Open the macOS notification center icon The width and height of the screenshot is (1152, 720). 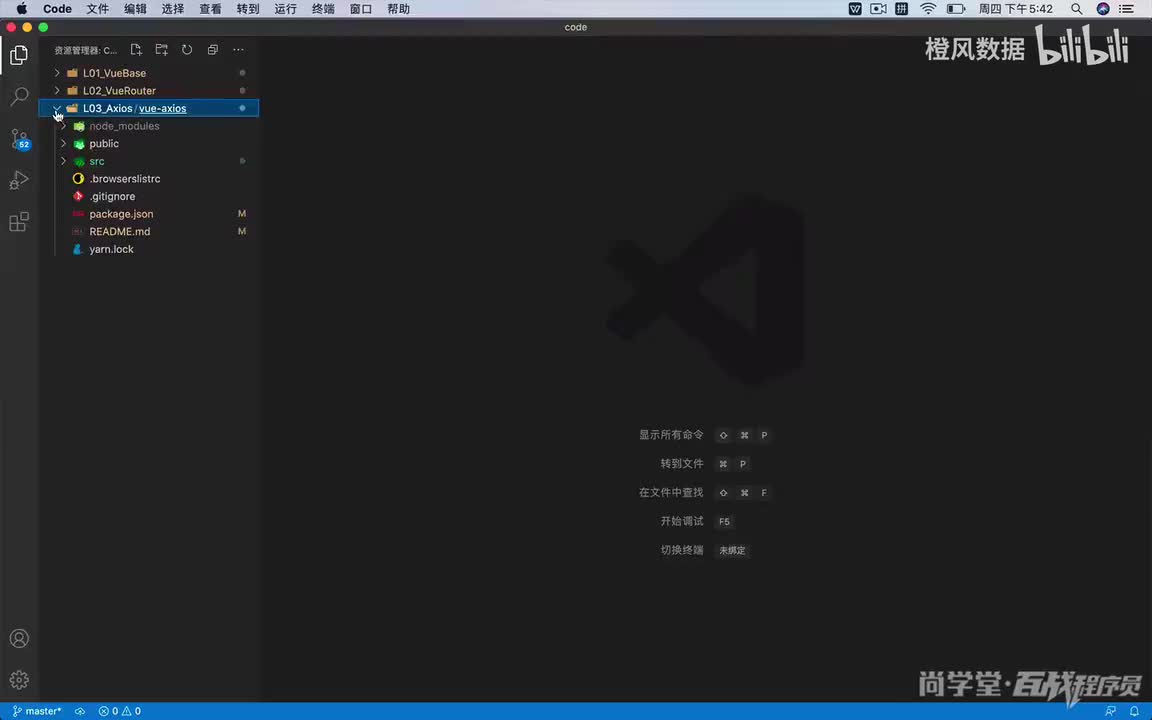coord(1126,9)
